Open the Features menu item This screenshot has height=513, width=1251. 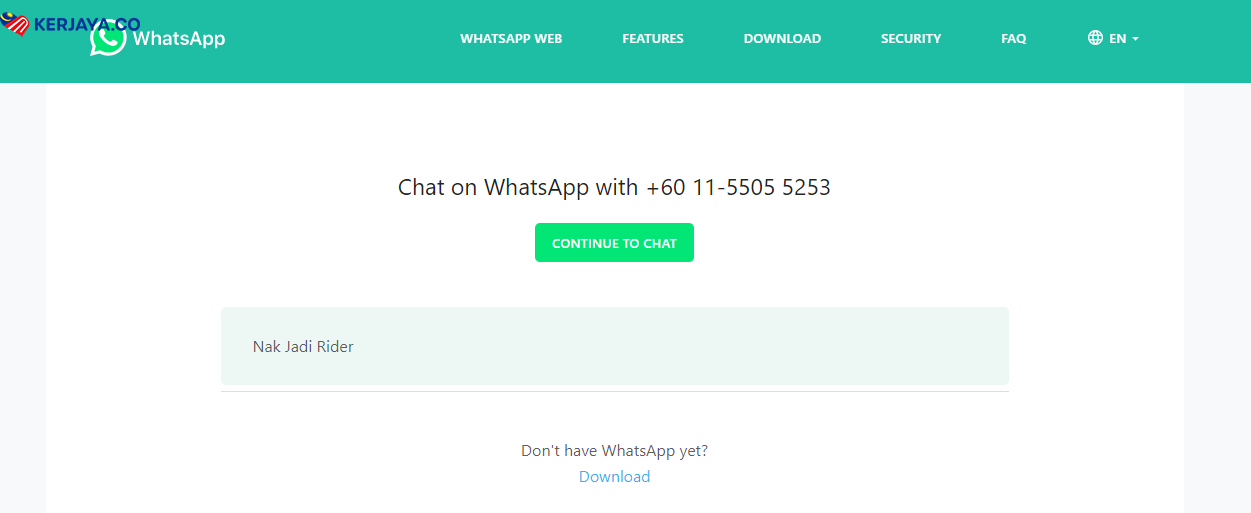[653, 39]
